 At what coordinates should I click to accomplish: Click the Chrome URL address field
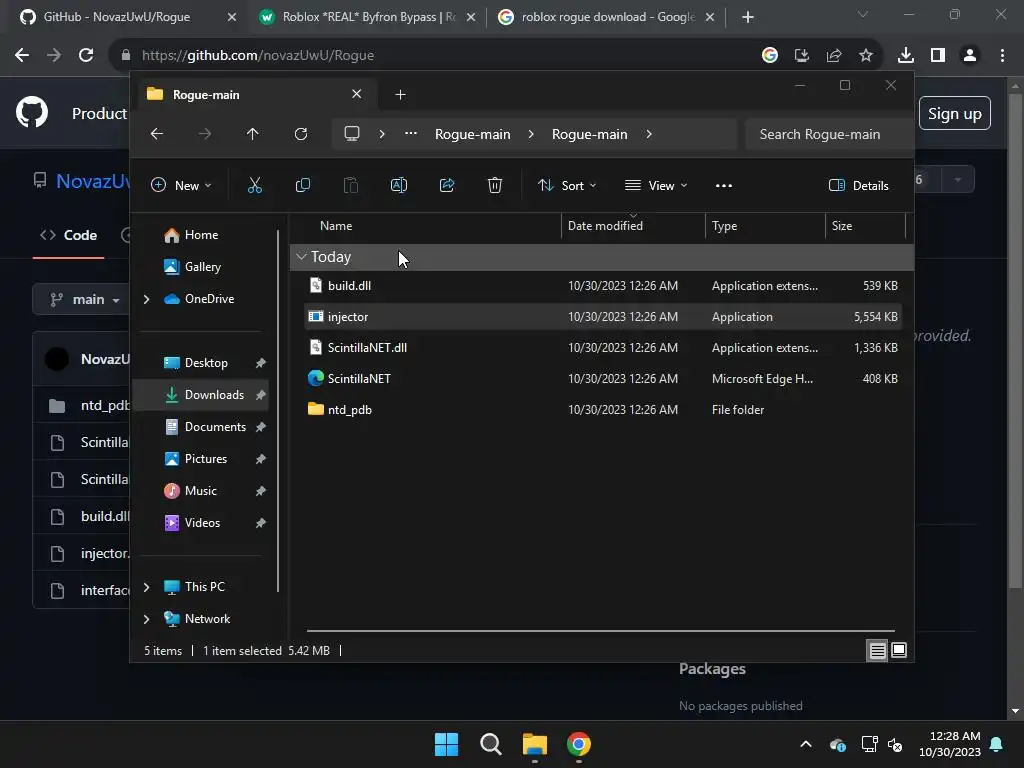431,56
